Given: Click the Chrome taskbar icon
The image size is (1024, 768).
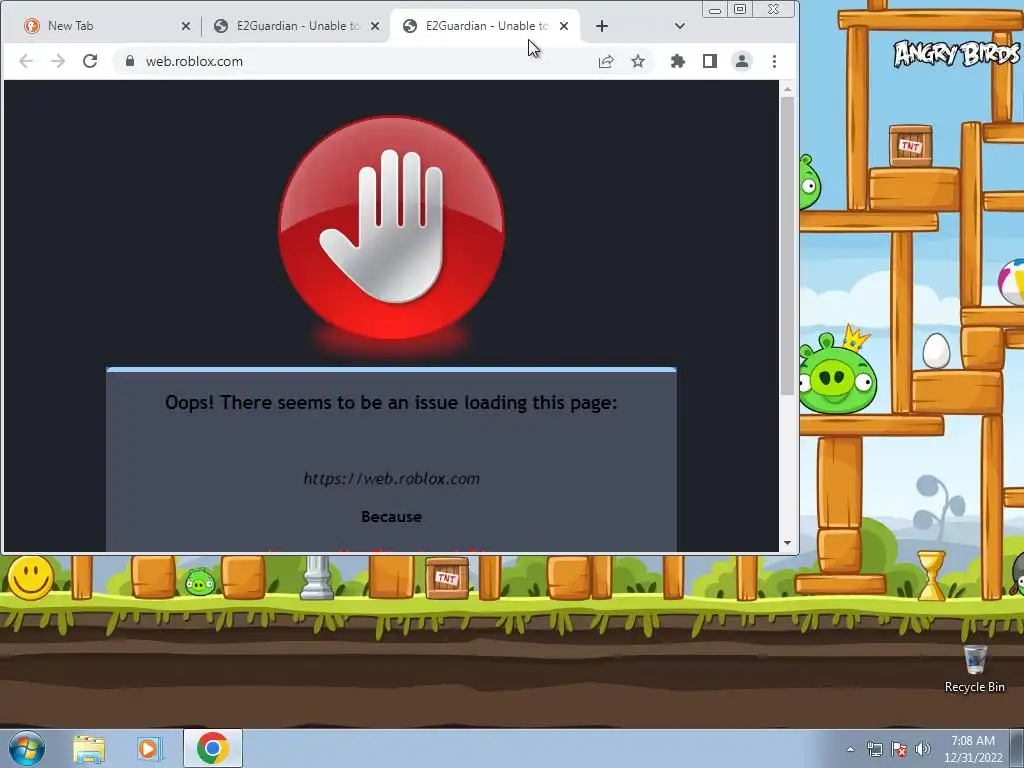Looking at the screenshot, I should click(x=212, y=748).
